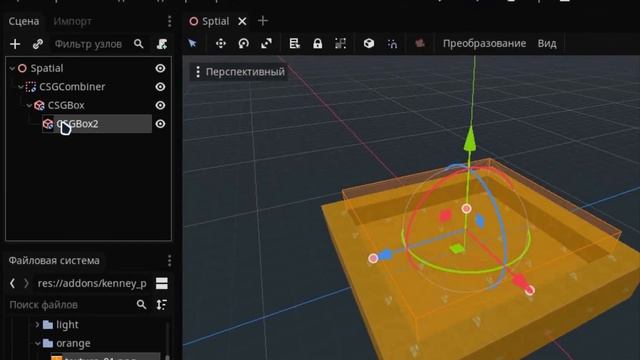
Task: Open the selectable objects list tool
Action: [294, 43]
